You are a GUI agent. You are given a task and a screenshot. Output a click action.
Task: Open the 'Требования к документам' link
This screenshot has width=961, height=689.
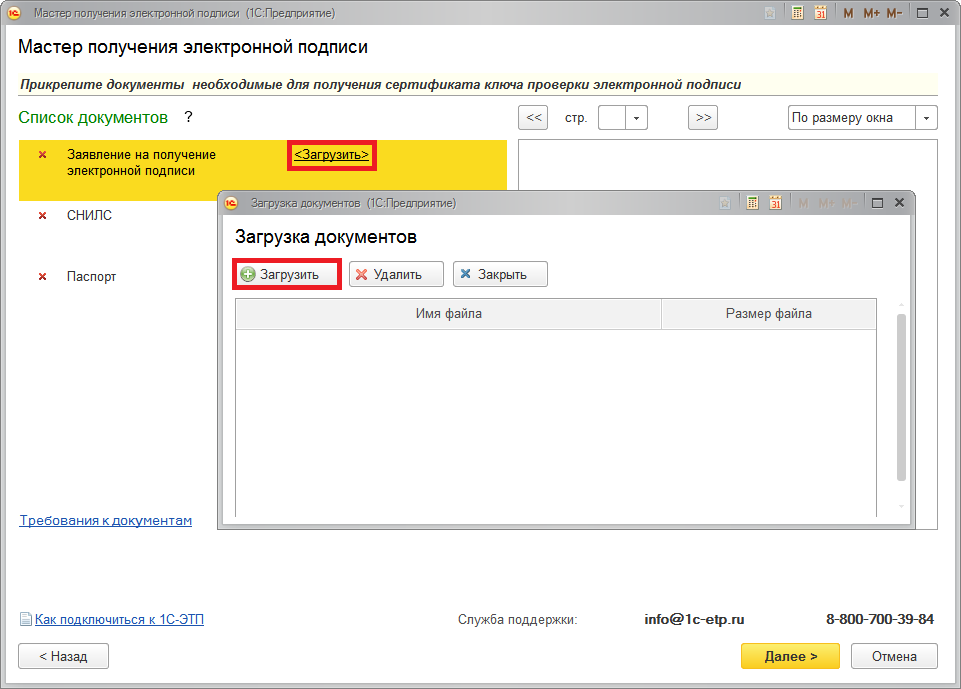click(x=106, y=521)
